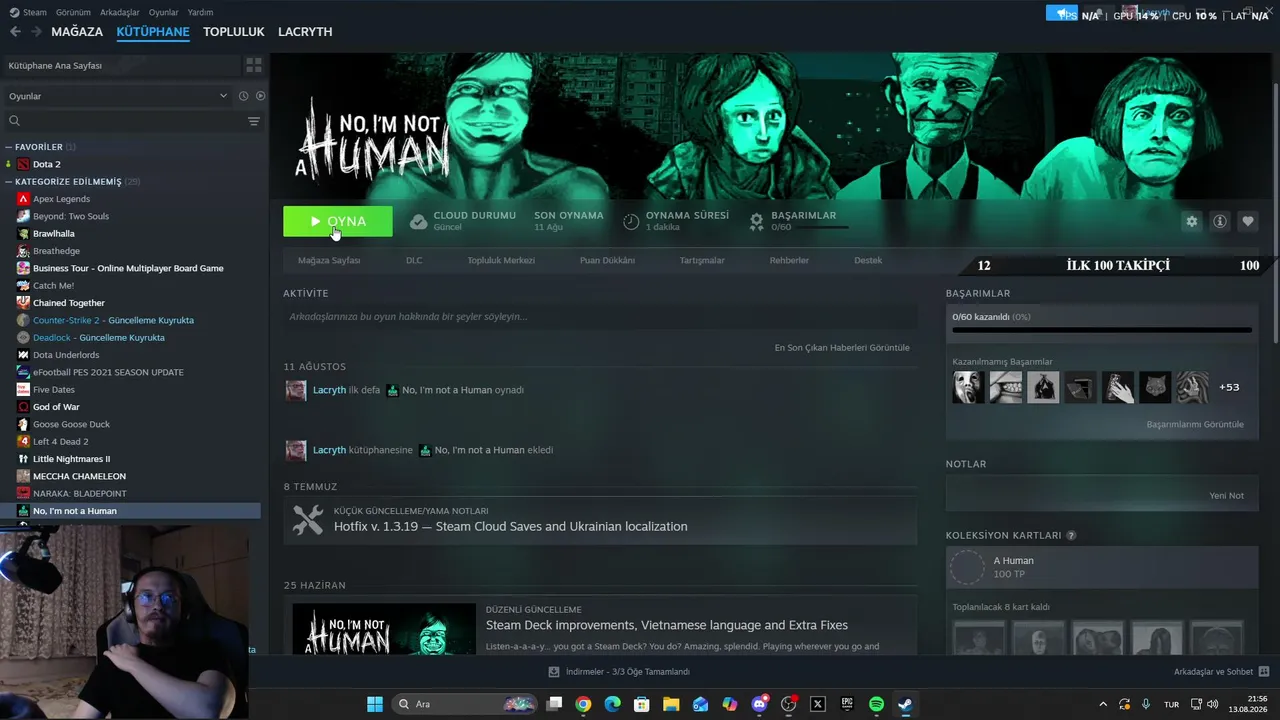
Task: Open Arkadaşlar ve Sohbet chat icon
Action: click(1263, 672)
